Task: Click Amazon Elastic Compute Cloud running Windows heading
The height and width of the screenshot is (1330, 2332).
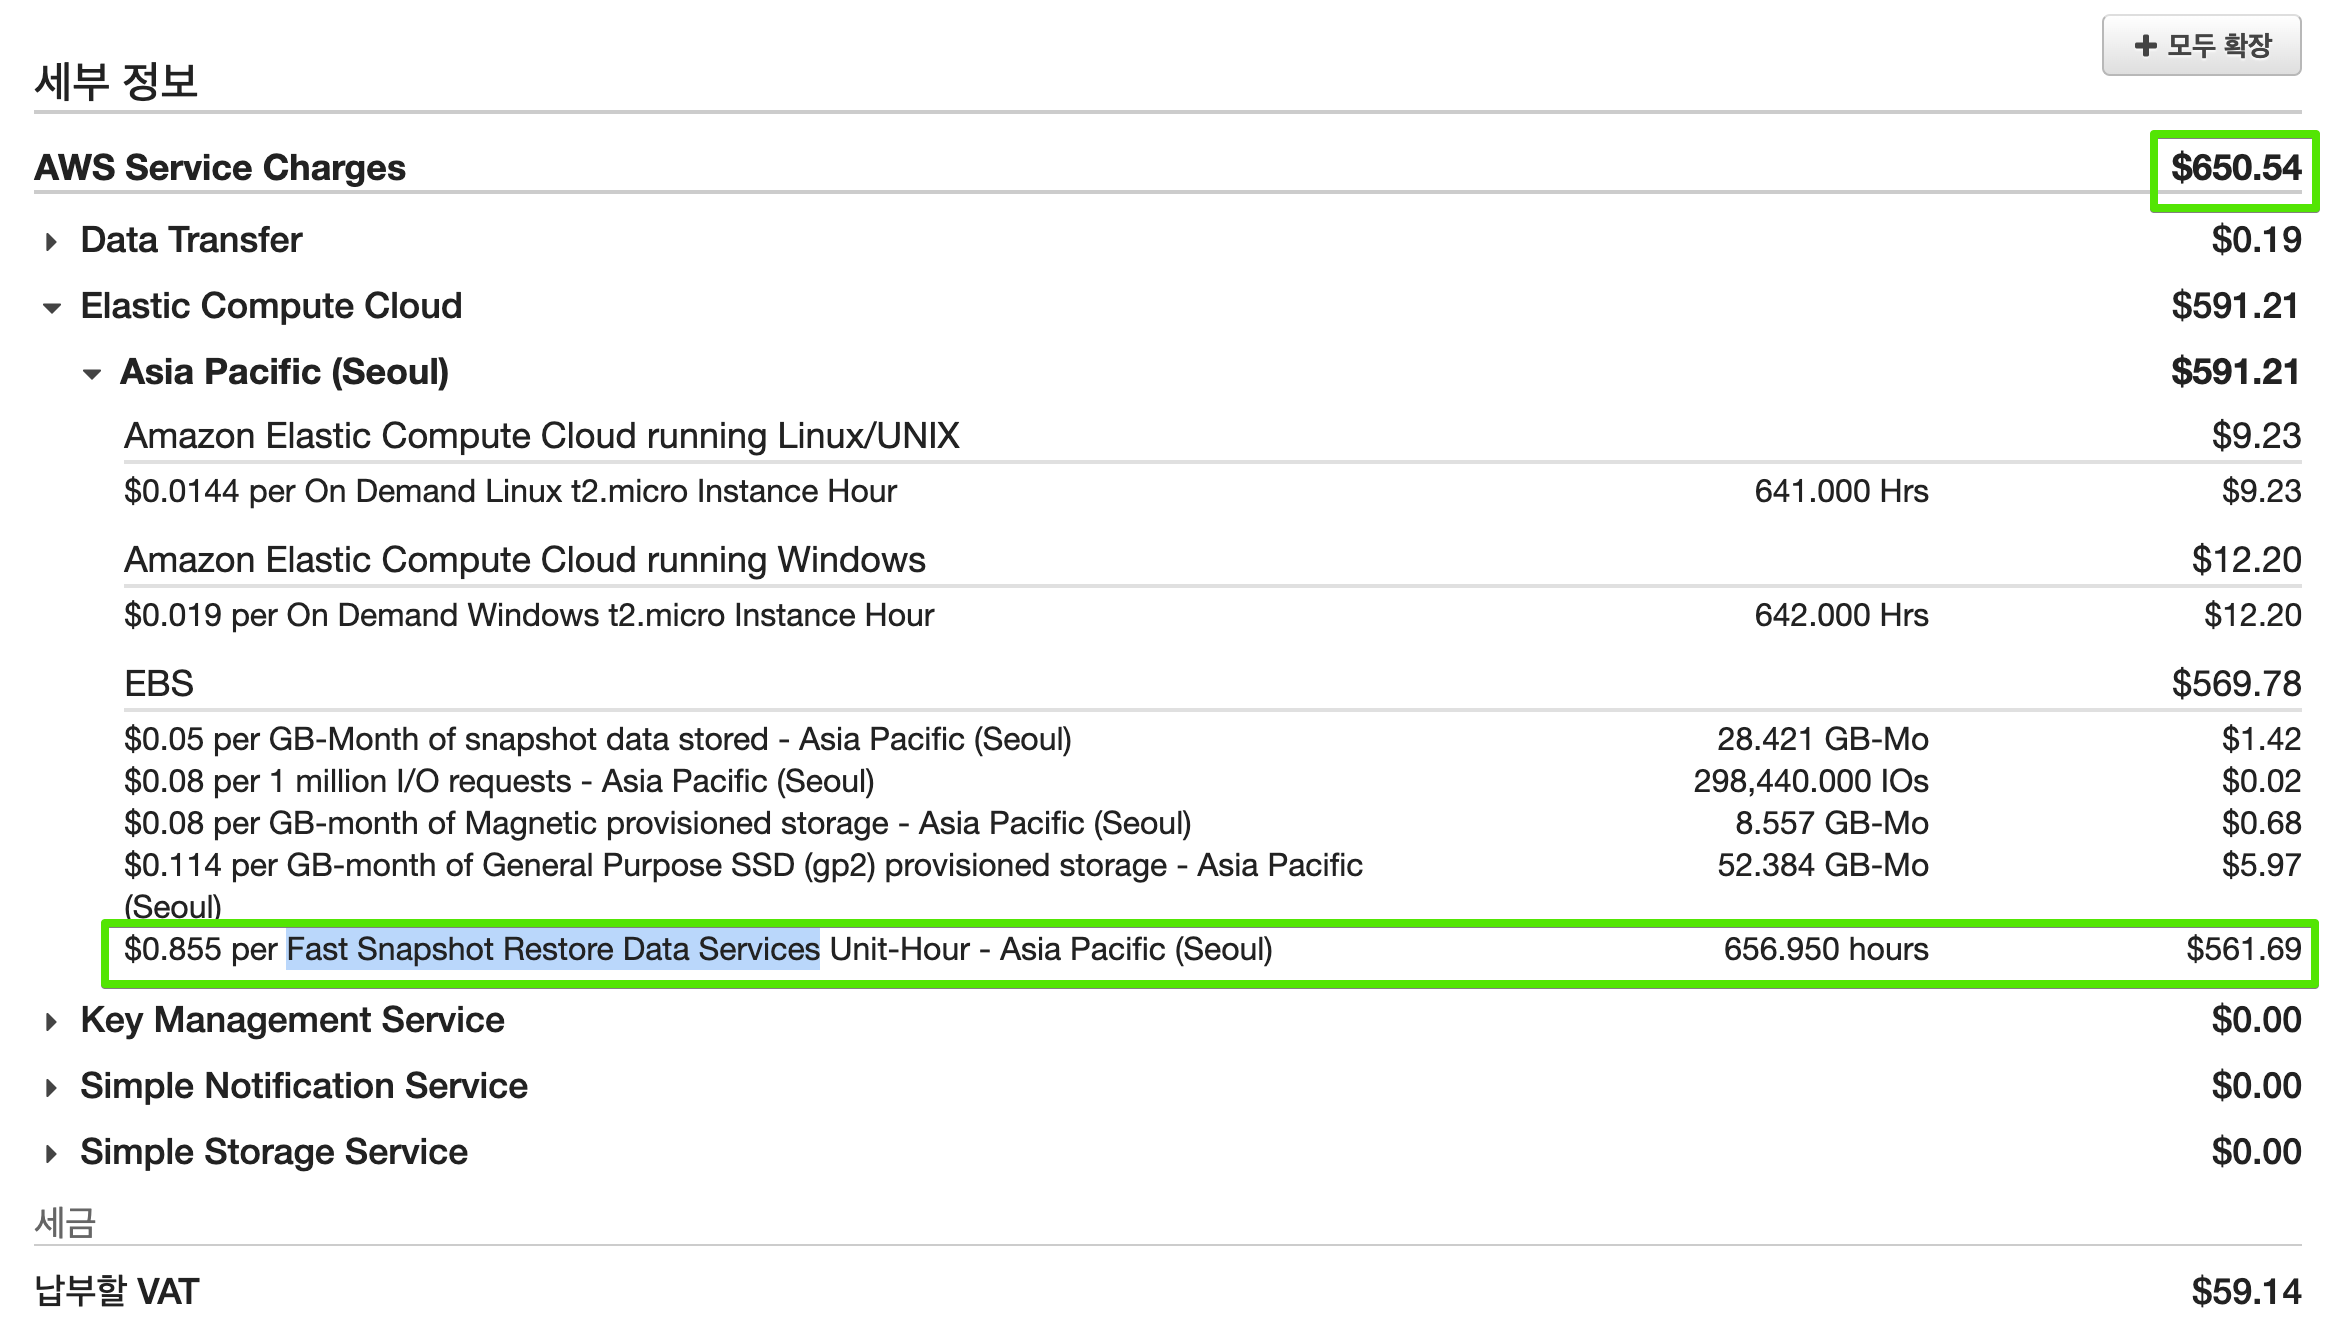Action: tap(524, 560)
